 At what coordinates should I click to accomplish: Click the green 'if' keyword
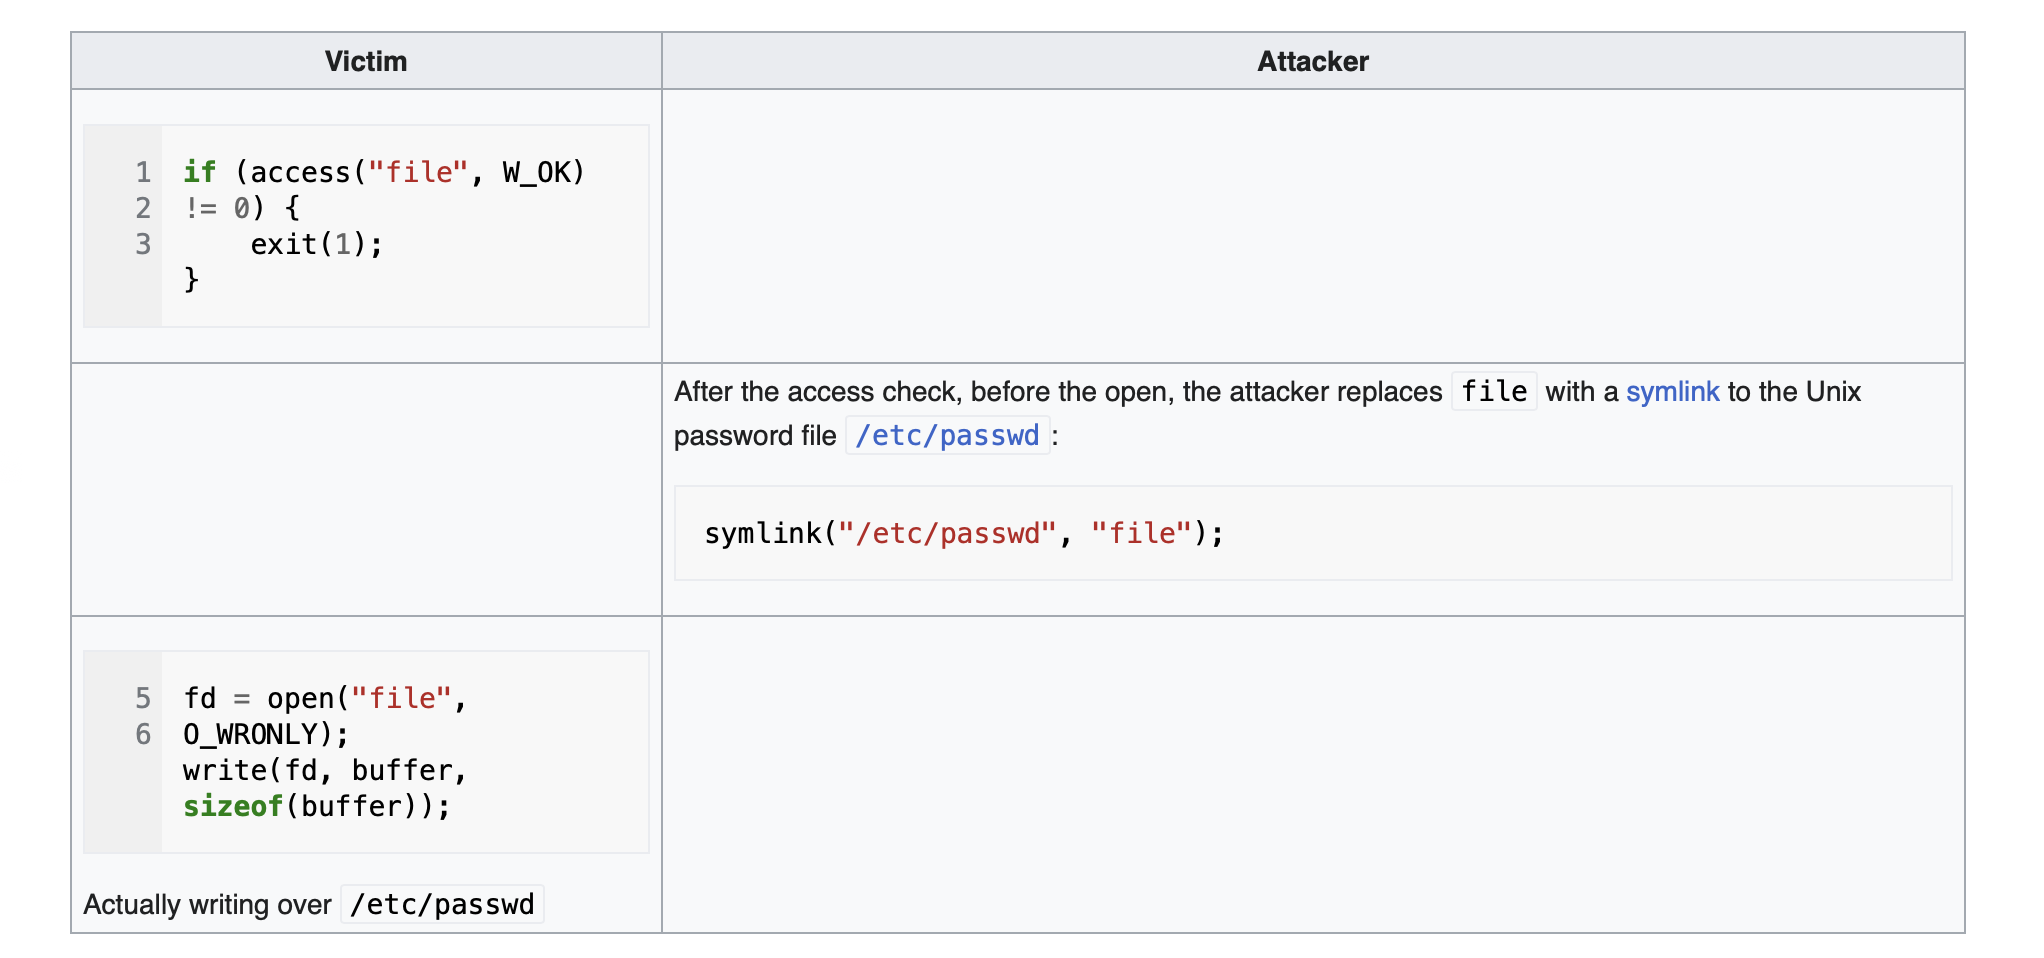199,172
